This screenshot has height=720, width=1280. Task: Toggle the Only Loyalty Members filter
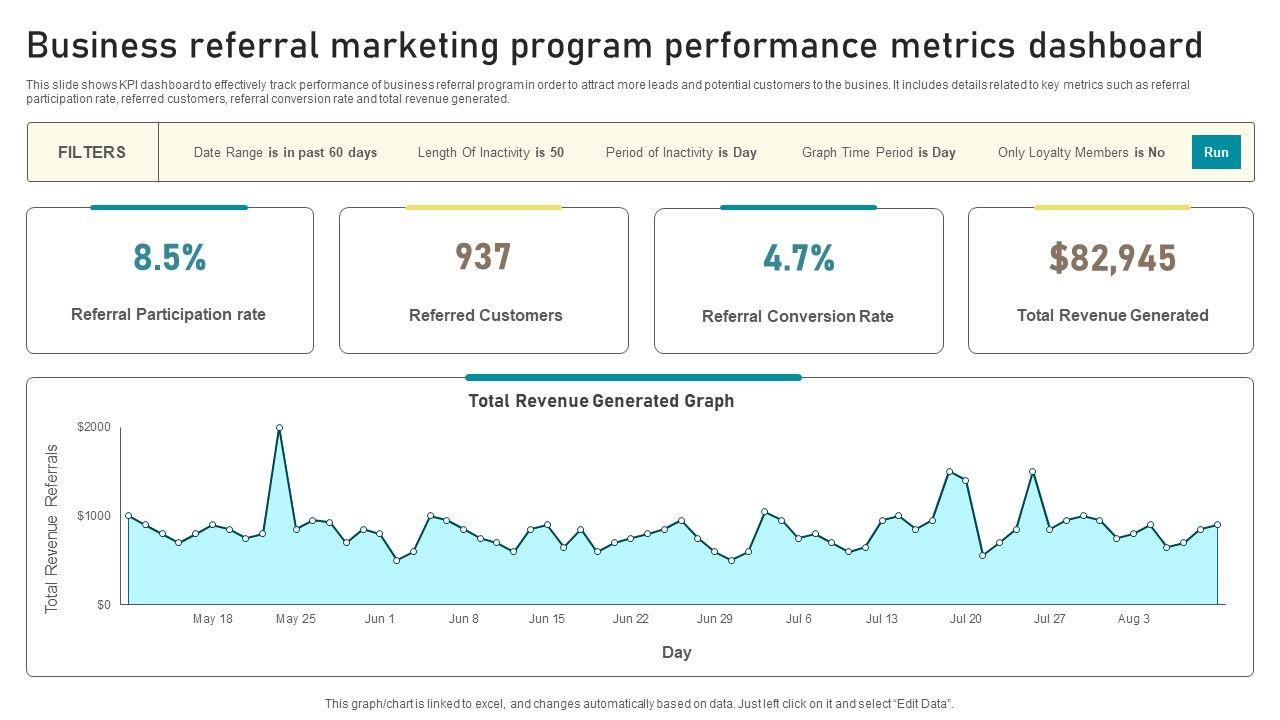pyautogui.click(x=1081, y=153)
